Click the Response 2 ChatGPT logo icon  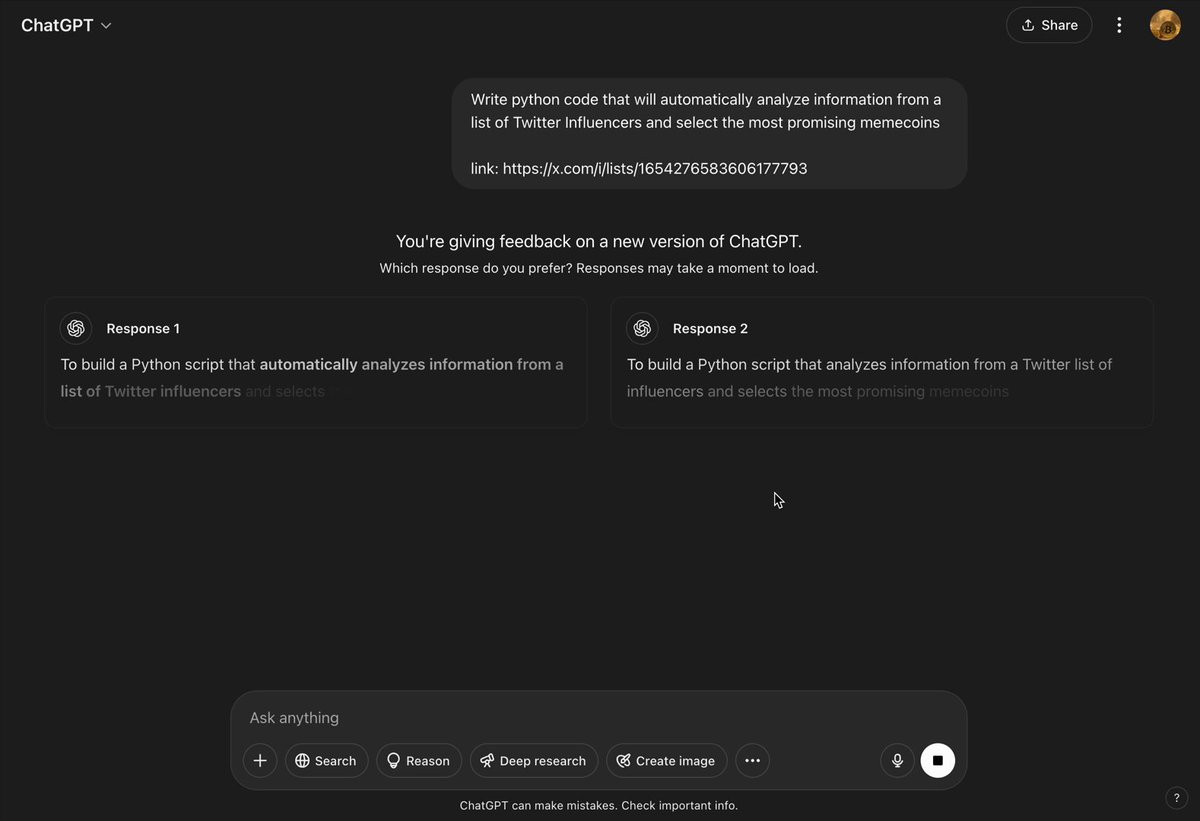pyautogui.click(x=642, y=328)
